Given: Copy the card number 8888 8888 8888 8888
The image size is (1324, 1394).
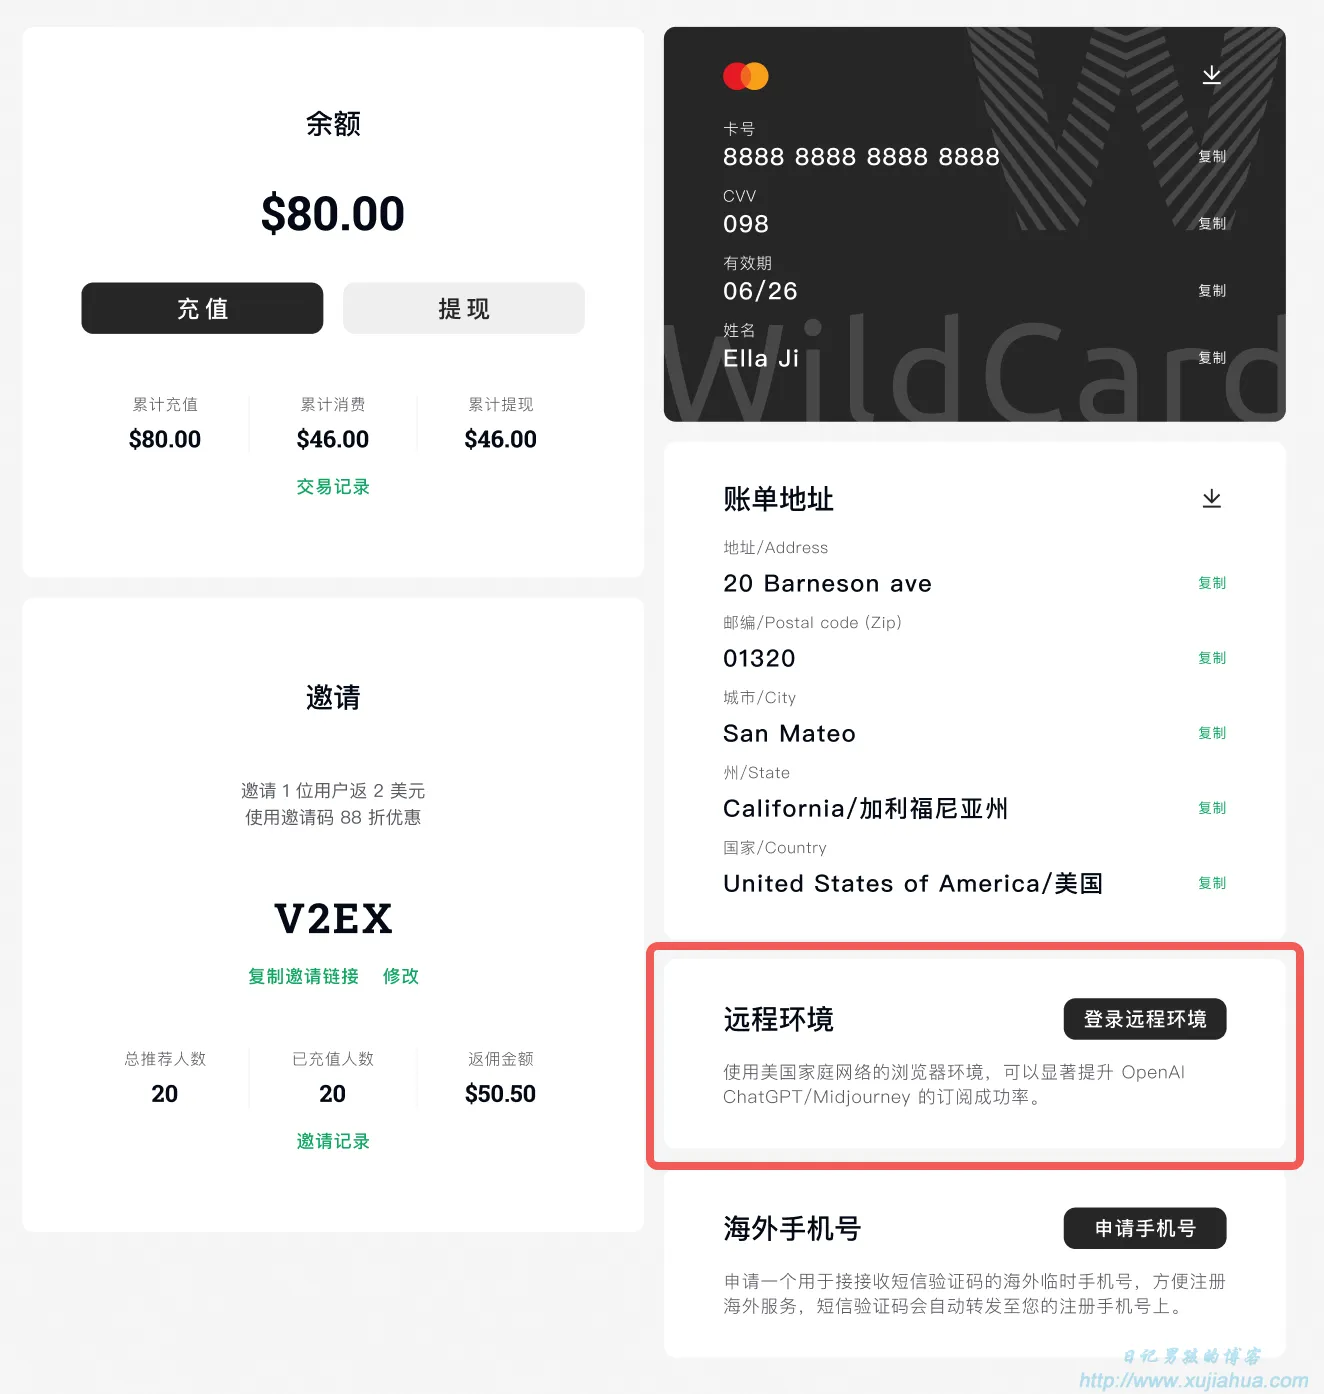Looking at the screenshot, I should click(1212, 157).
